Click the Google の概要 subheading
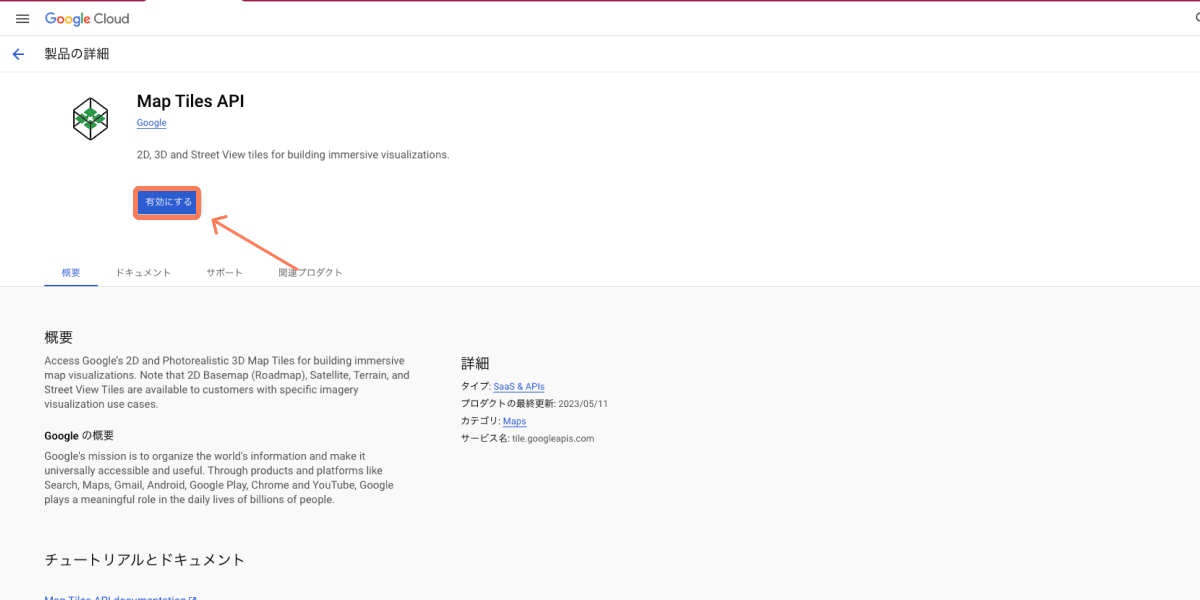This screenshot has width=1200, height=600. pyautogui.click(x=79, y=436)
